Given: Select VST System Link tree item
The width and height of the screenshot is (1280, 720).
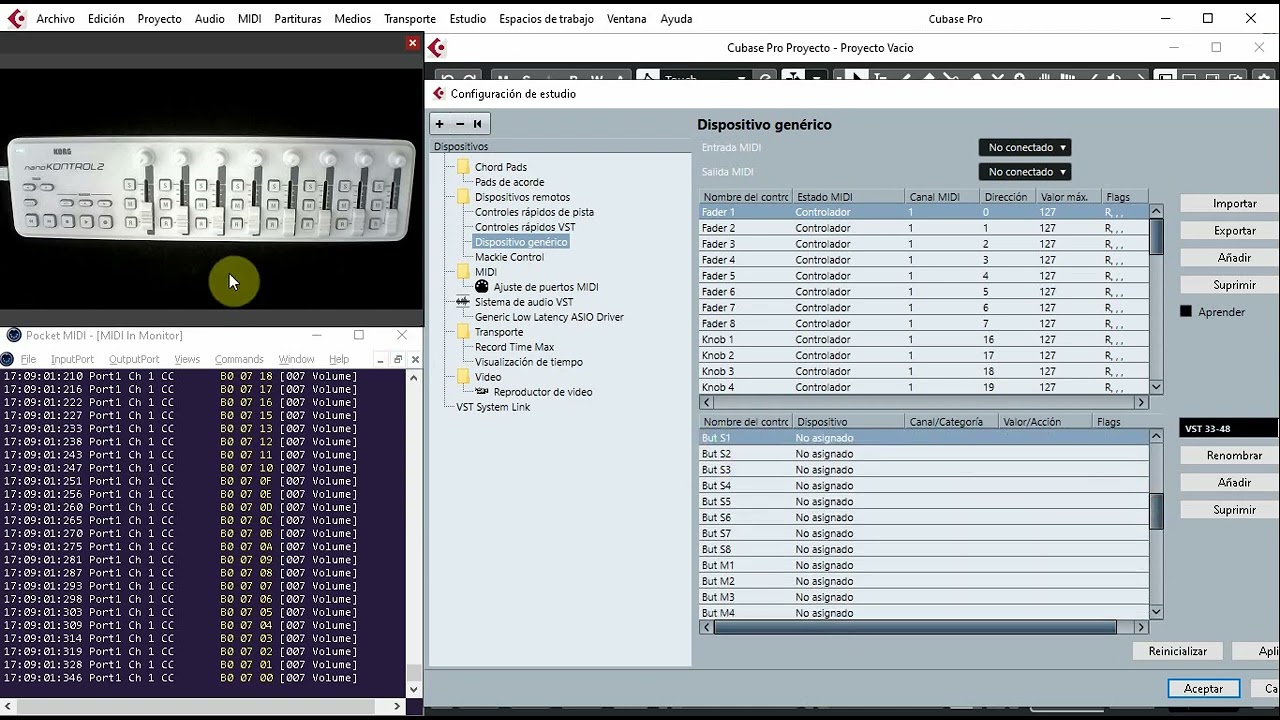Looking at the screenshot, I should pos(493,407).
